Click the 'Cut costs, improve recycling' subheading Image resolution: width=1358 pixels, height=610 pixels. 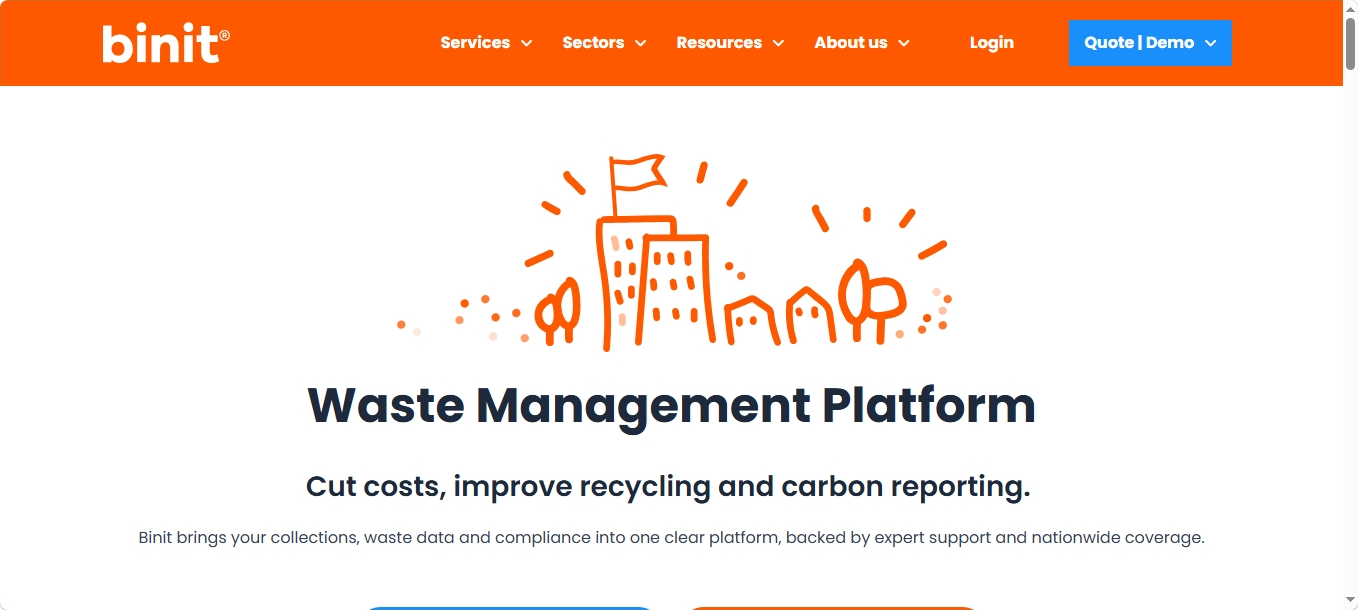coord(668,487)
